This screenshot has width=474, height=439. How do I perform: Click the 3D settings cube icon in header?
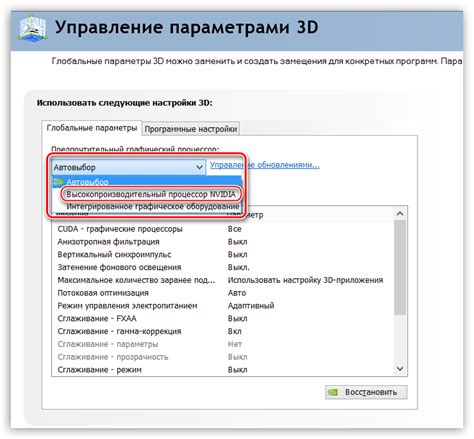coord(33,29)
